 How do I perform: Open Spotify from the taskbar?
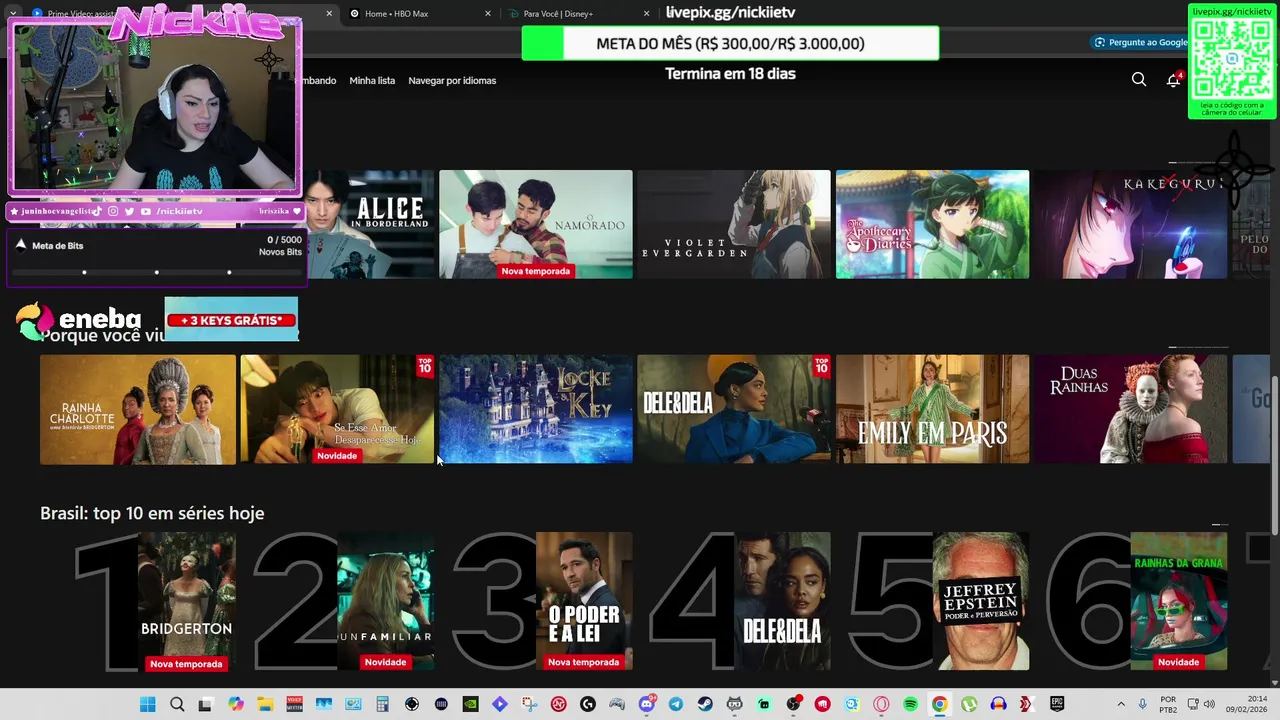click(x=910, y=704)
